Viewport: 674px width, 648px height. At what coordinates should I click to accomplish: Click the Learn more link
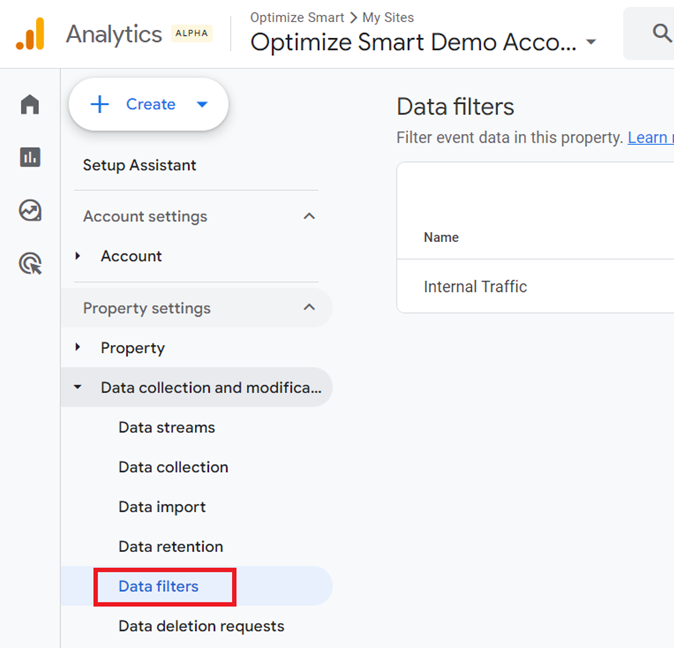pyautogui.click(x=650, y=138)
